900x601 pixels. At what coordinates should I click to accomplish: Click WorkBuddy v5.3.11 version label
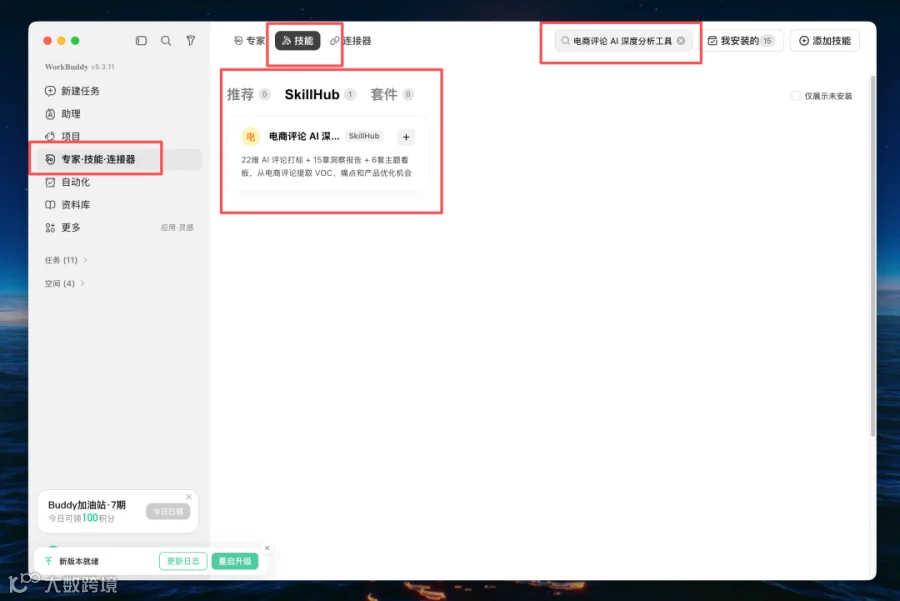click(x=80, y=67)
